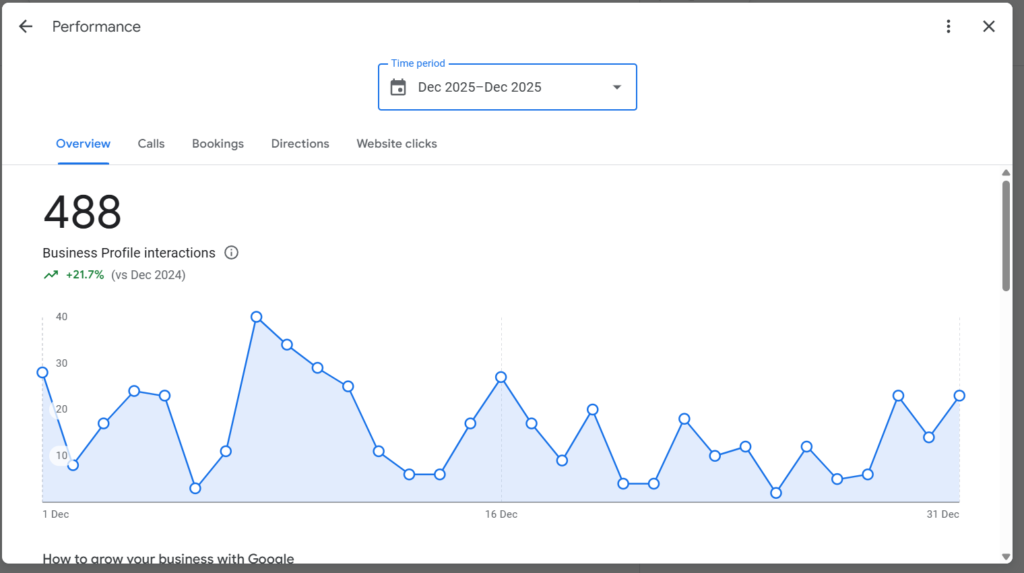This screenshot has width=1024, height=573.
Task: Close the Performance panel with the X
Action: point(988,27)
